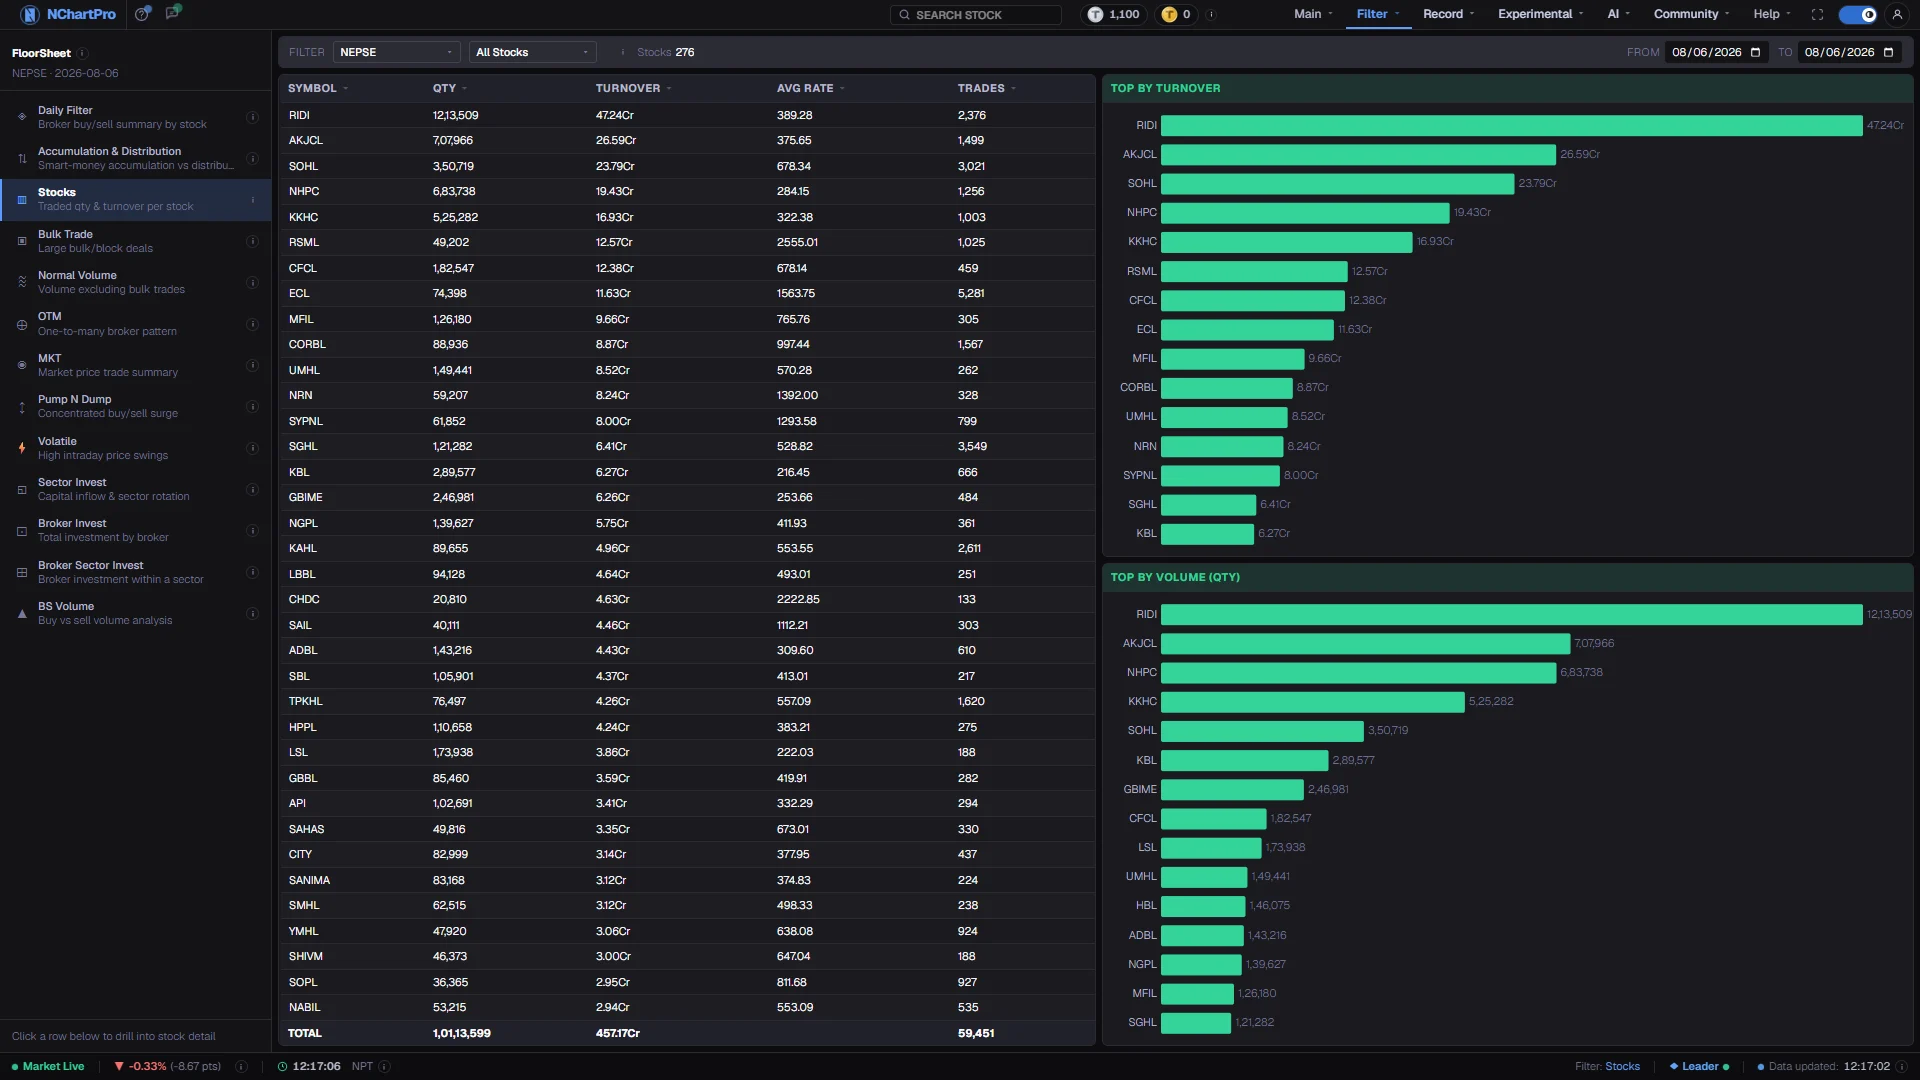Screen dimensions: 1920x1080
Task: Click the Daily Filter sidebar icon
Action: (22, 117)
